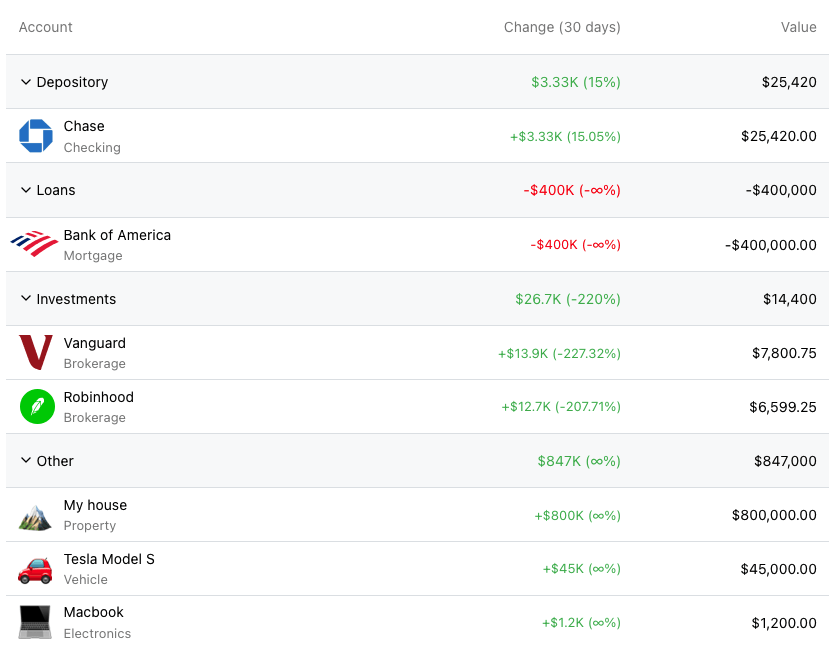837x647 pixels.
Task: Collapse the Other section
Action: point(25,460)
